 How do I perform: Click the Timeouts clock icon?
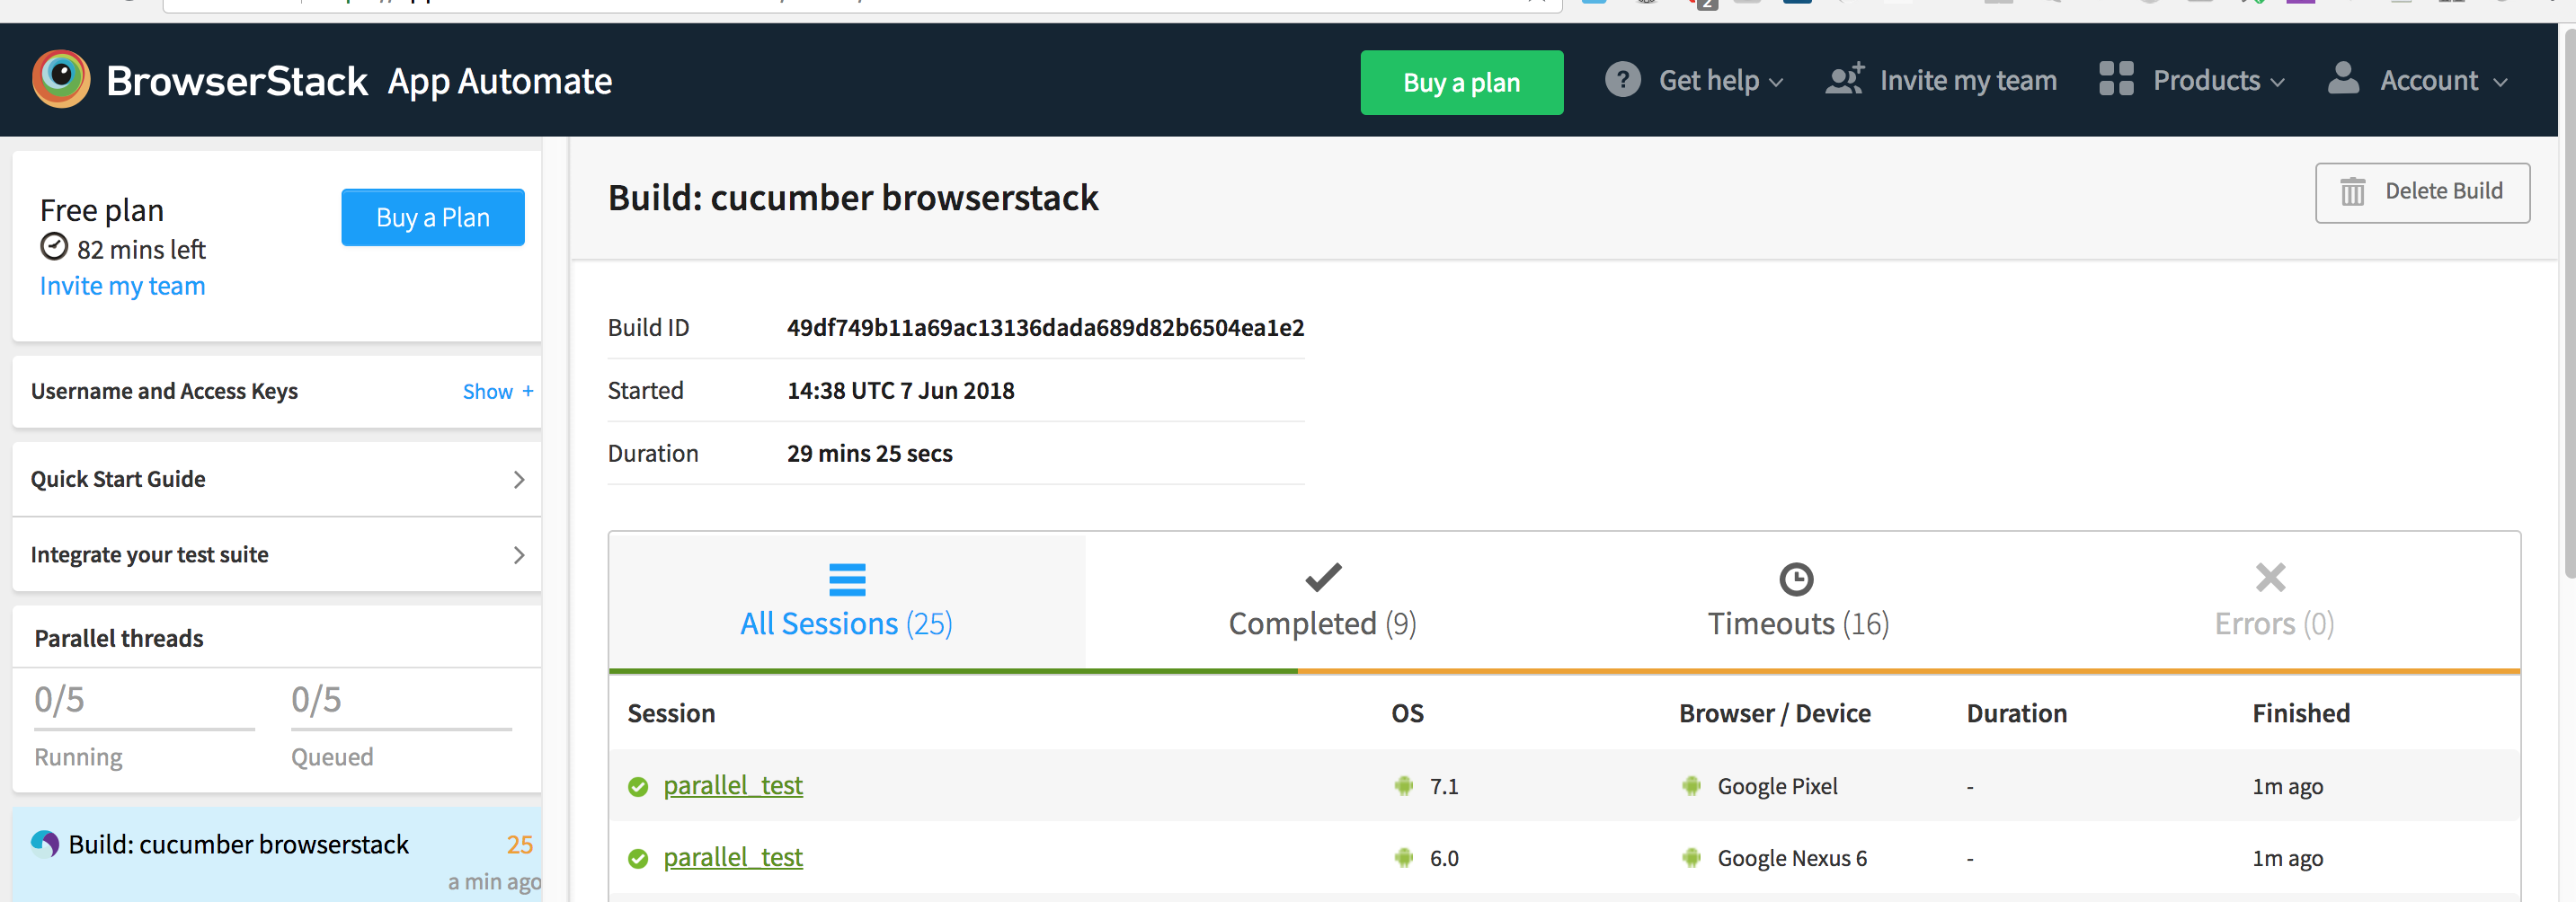1796,579
